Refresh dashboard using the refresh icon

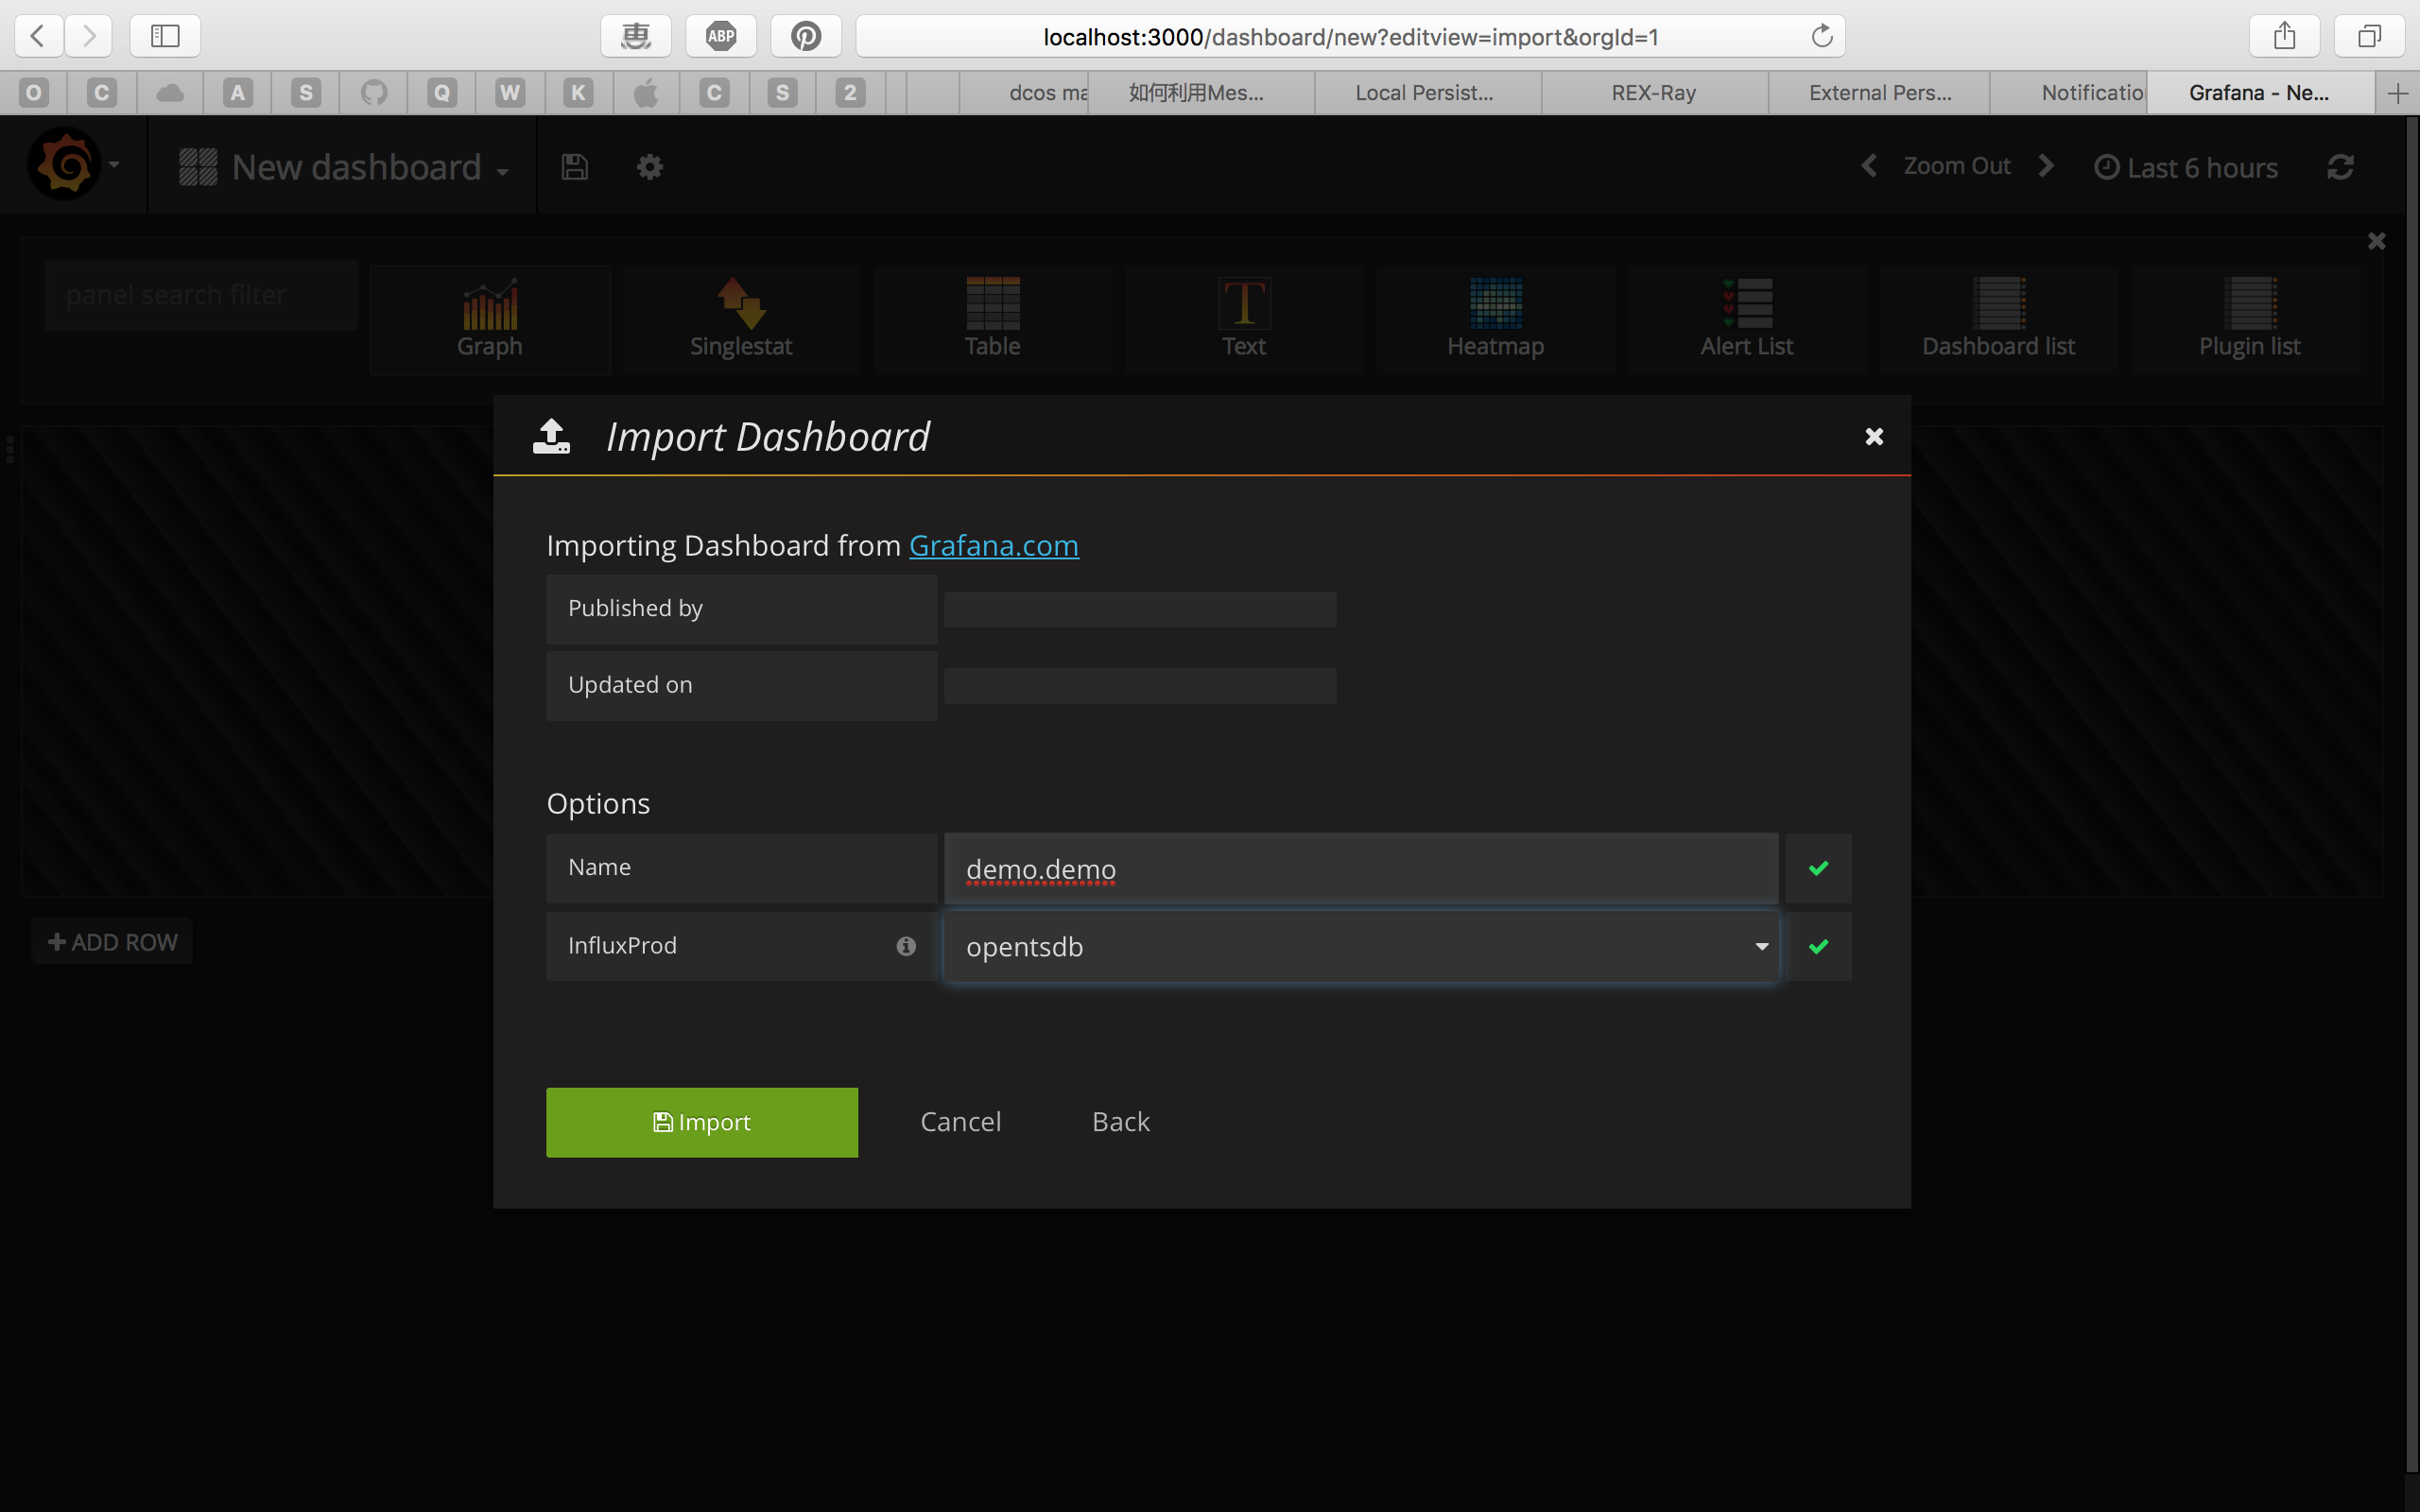2340,167
